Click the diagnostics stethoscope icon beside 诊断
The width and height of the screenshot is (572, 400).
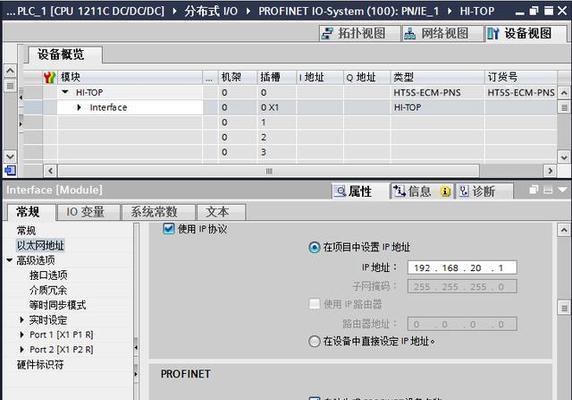464,191
